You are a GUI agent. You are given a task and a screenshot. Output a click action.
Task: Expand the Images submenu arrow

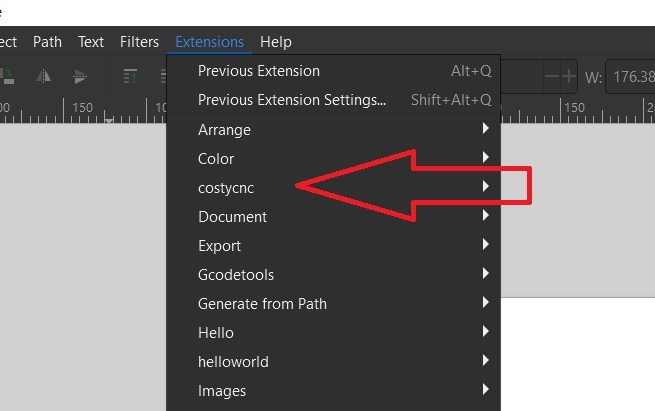485,391
